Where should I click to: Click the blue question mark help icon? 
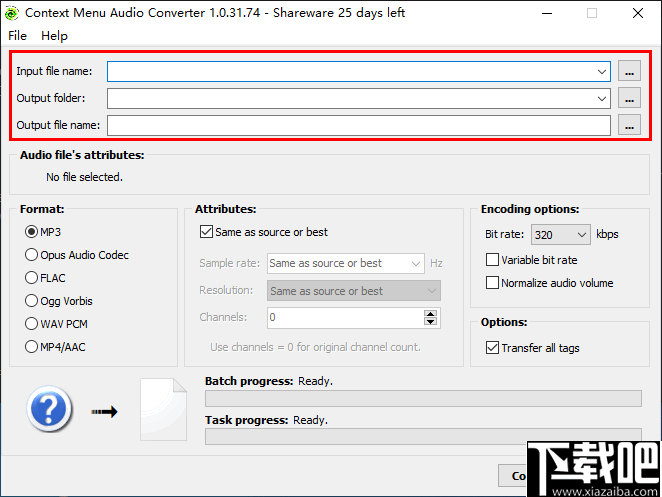(49, 409)
